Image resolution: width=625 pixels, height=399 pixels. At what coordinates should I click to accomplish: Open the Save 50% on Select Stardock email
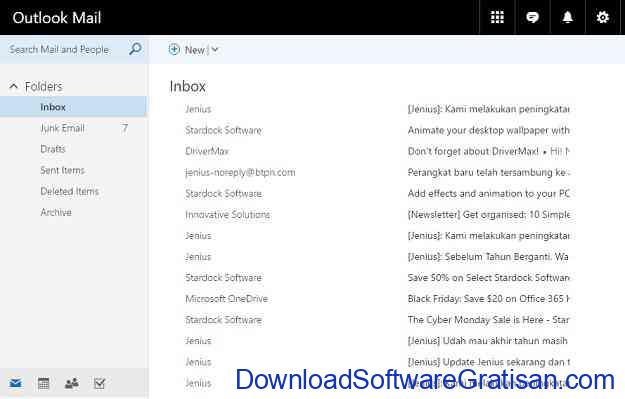pyautogui.click(x=377, y=278)
